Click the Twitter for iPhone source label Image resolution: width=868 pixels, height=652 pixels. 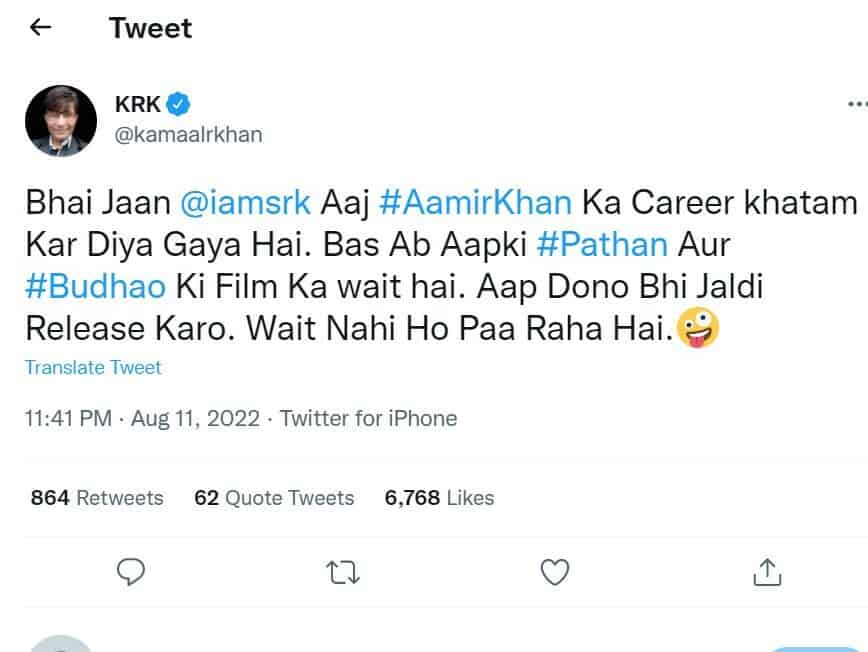368,418
